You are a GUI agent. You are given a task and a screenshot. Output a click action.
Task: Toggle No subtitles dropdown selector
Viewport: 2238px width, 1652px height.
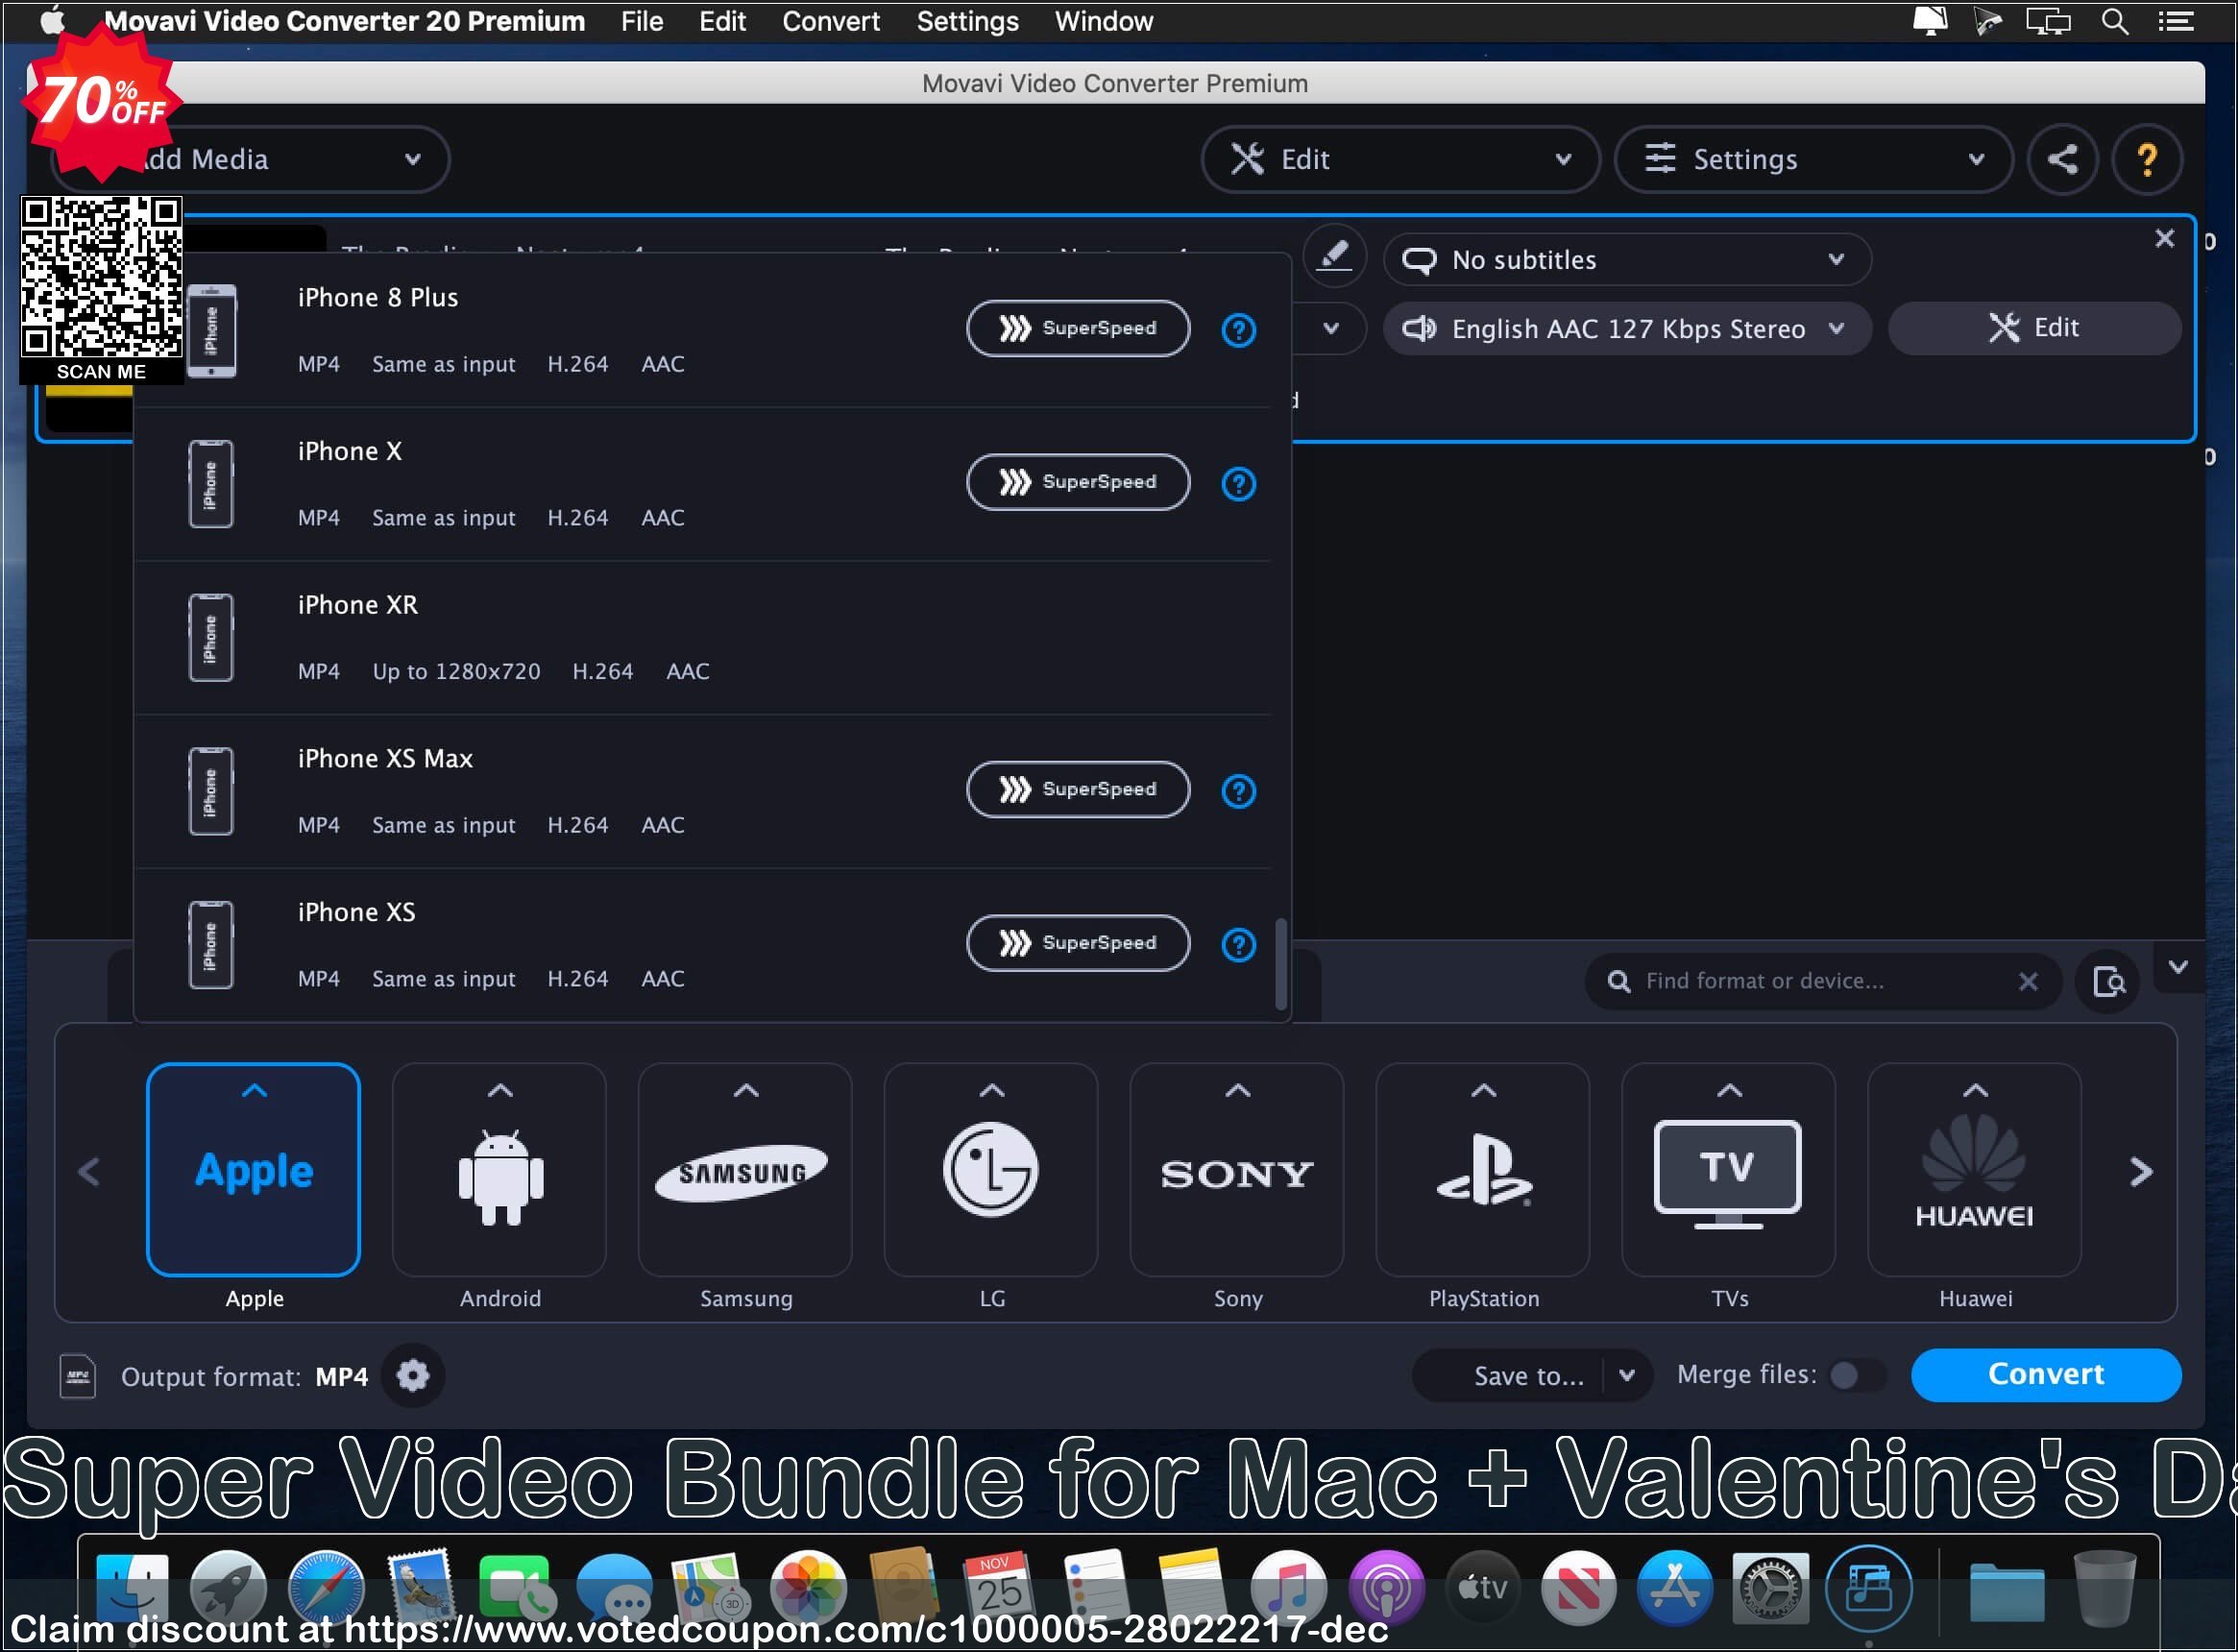click(1624, 258)
